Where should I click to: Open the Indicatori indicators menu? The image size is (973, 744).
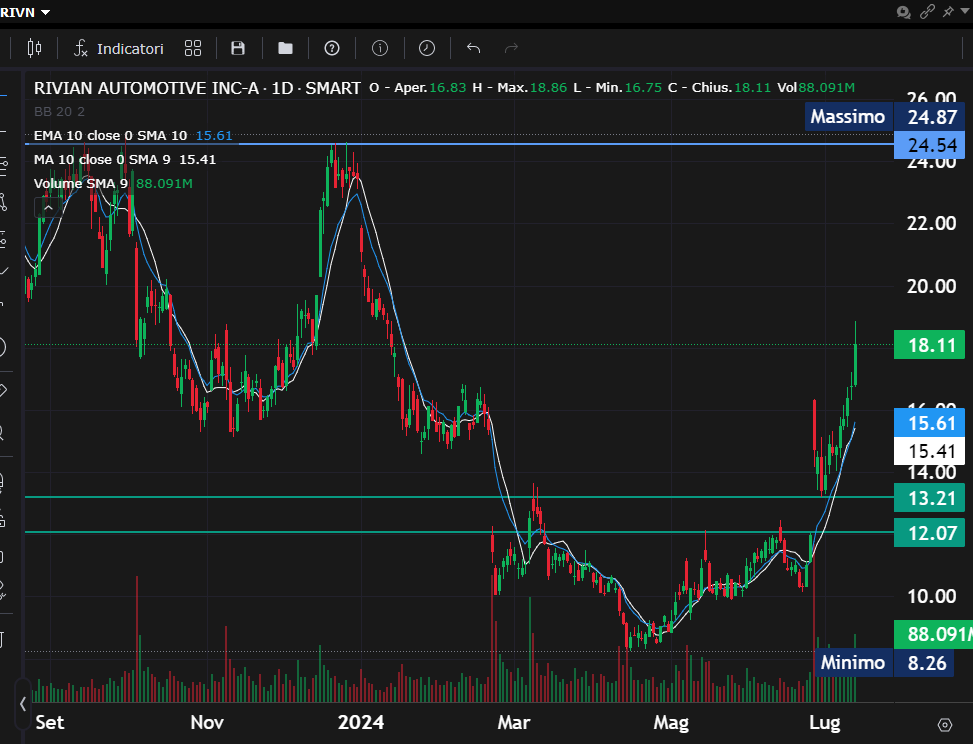click(119, 48)
